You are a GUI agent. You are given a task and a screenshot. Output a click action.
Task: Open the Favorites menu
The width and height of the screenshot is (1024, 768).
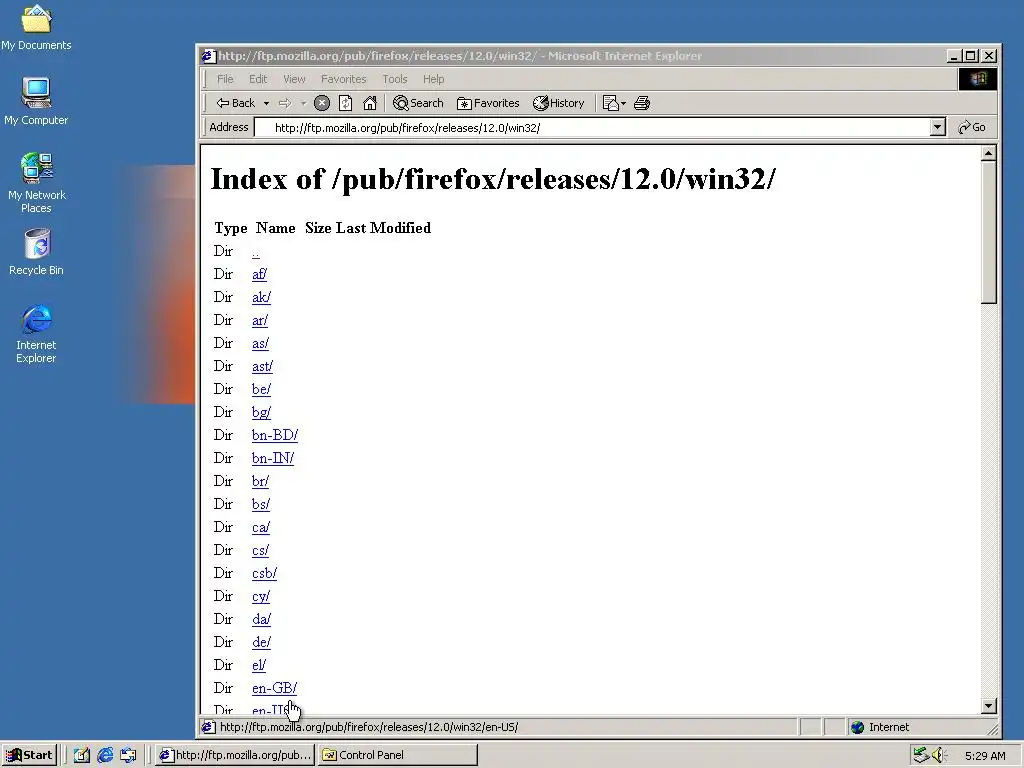pyautogui.click(x=344, y=79)
